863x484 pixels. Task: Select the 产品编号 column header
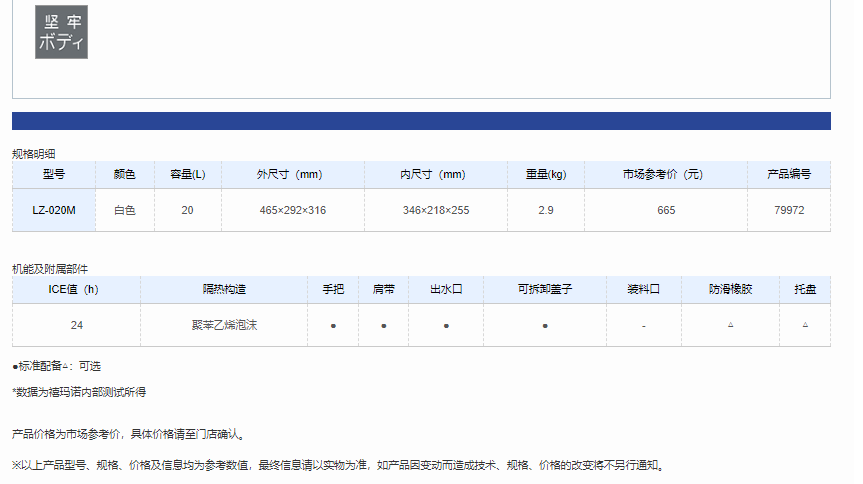click(x=789, y=175)
